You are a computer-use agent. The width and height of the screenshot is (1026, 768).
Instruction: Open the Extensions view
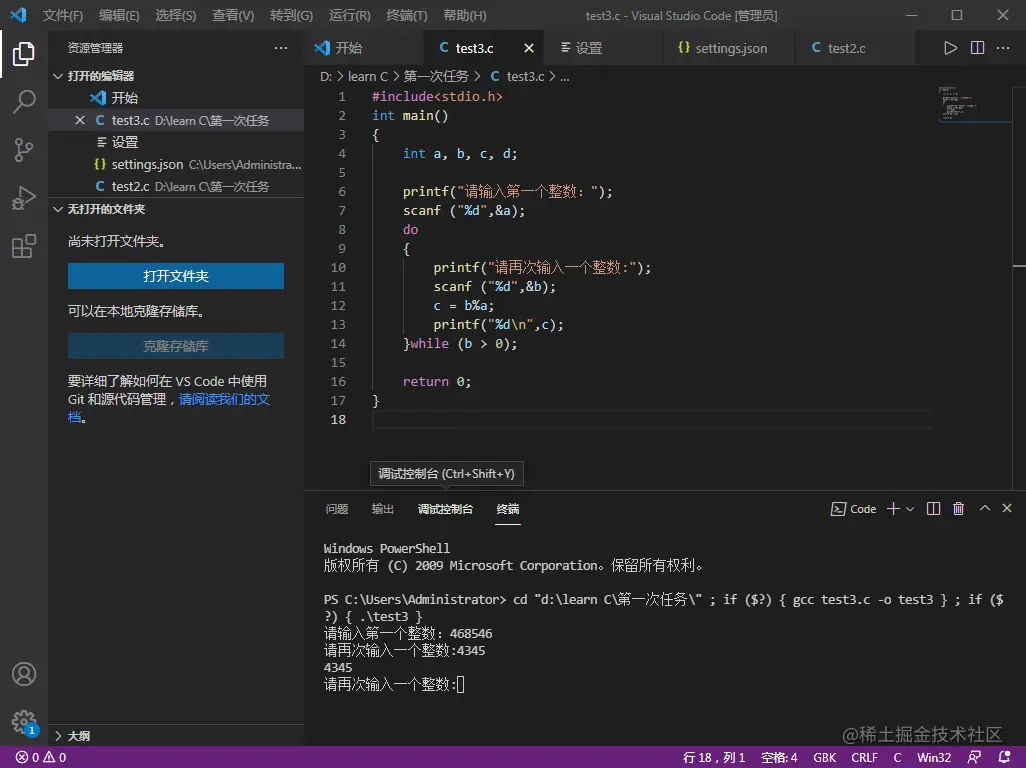[x=24, y=247]
